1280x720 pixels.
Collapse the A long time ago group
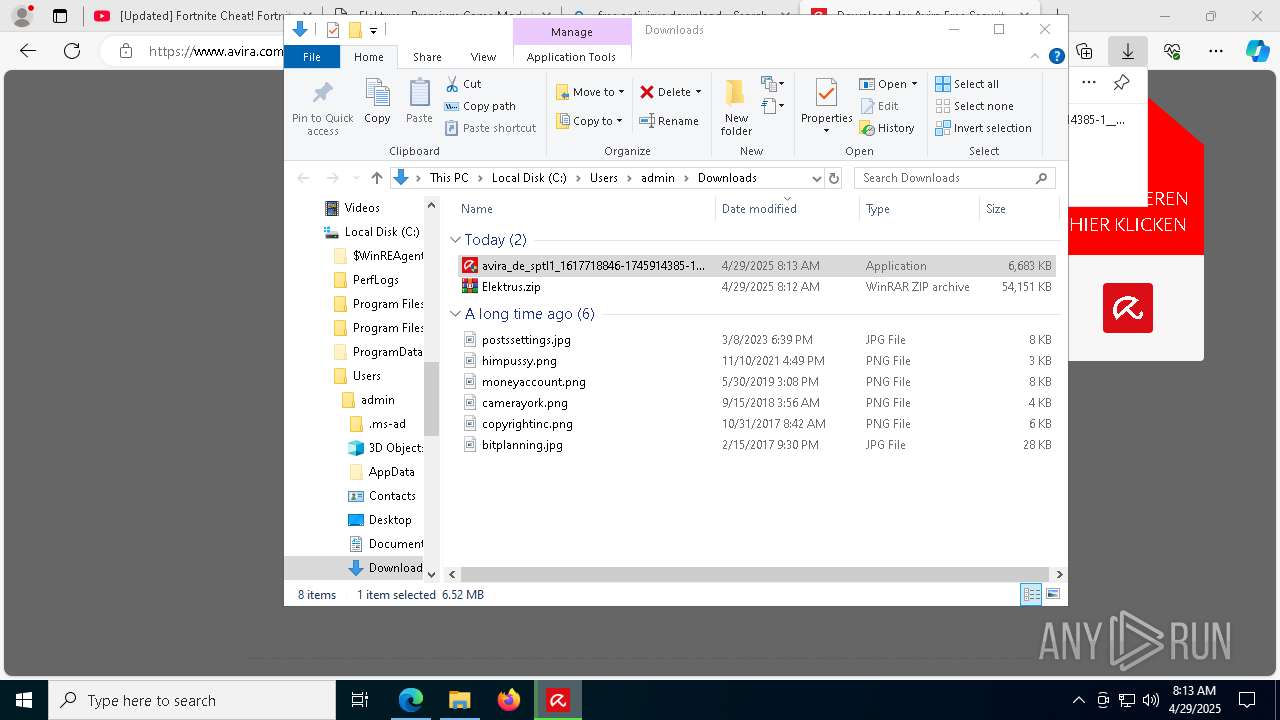click(x=455, y=314)
